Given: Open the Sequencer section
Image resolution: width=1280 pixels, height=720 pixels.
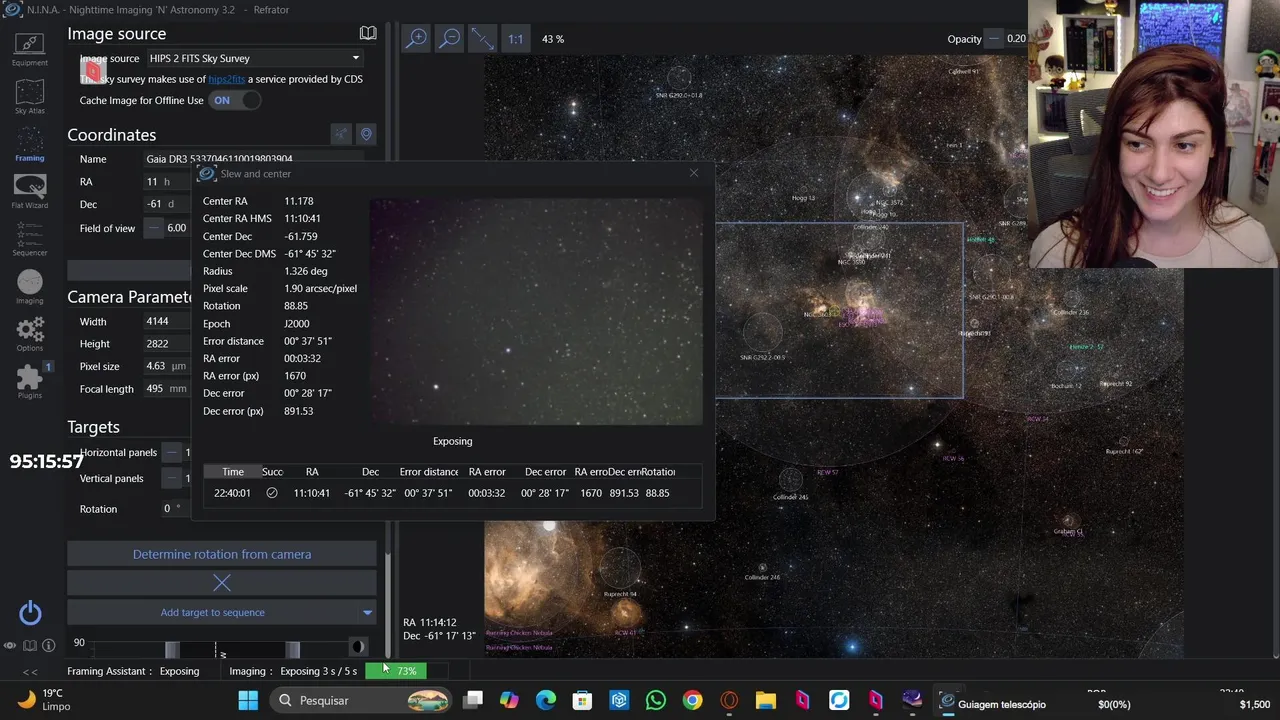Looking at the screenshot, I should pyautogui.click(x=29, y=240).
